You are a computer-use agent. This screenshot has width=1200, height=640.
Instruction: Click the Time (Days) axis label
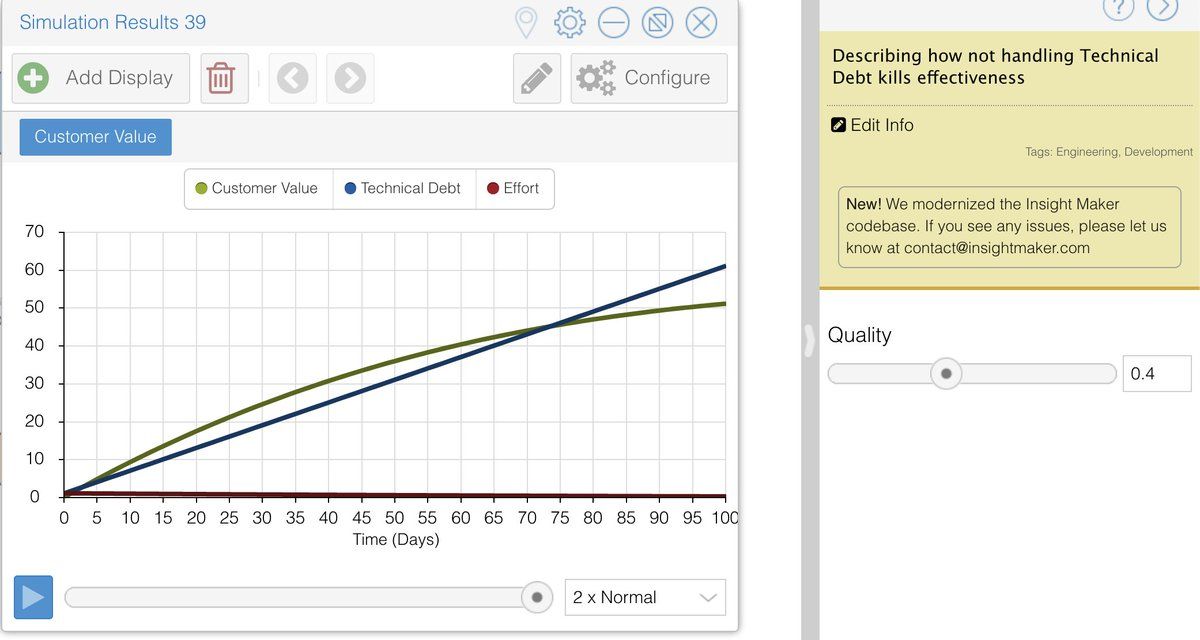[x=396, y=540]
